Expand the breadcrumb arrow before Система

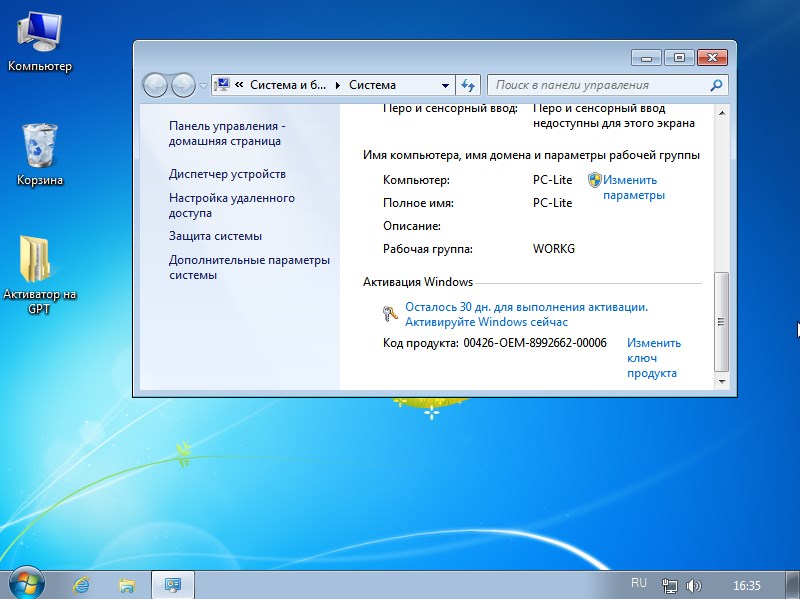point(337,85)
